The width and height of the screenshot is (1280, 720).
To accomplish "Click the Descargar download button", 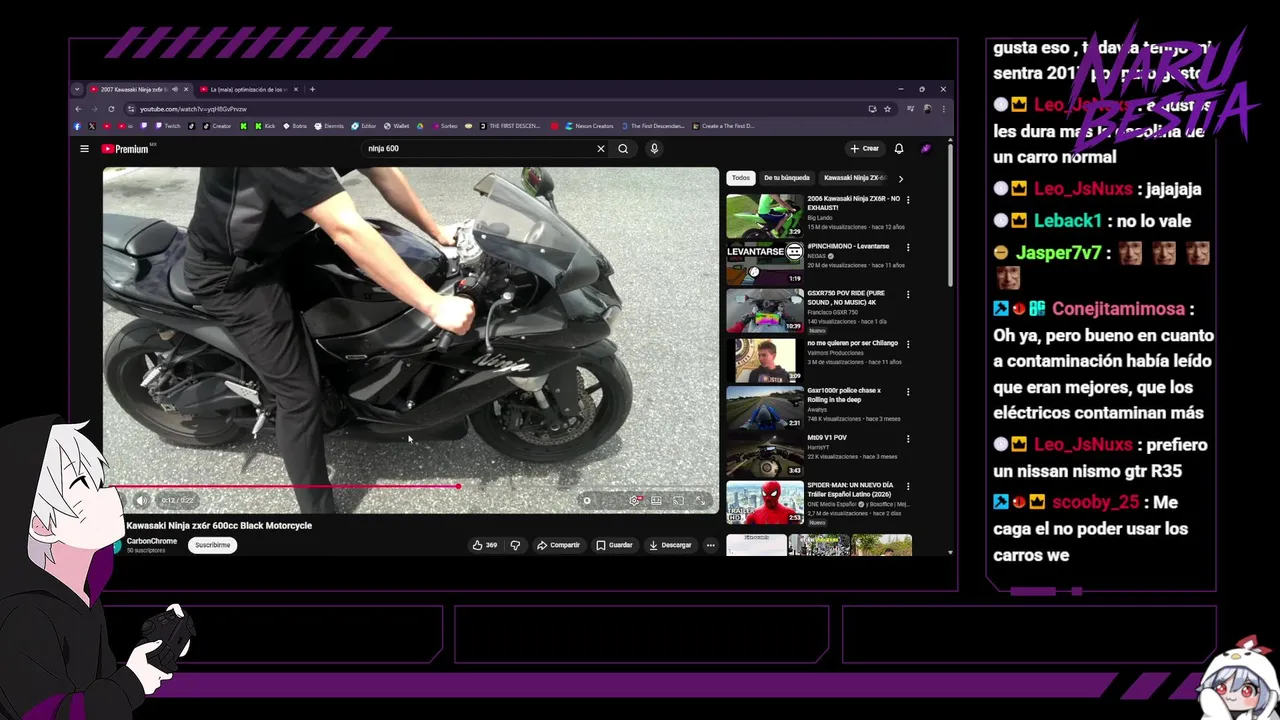I will [670, 545].
